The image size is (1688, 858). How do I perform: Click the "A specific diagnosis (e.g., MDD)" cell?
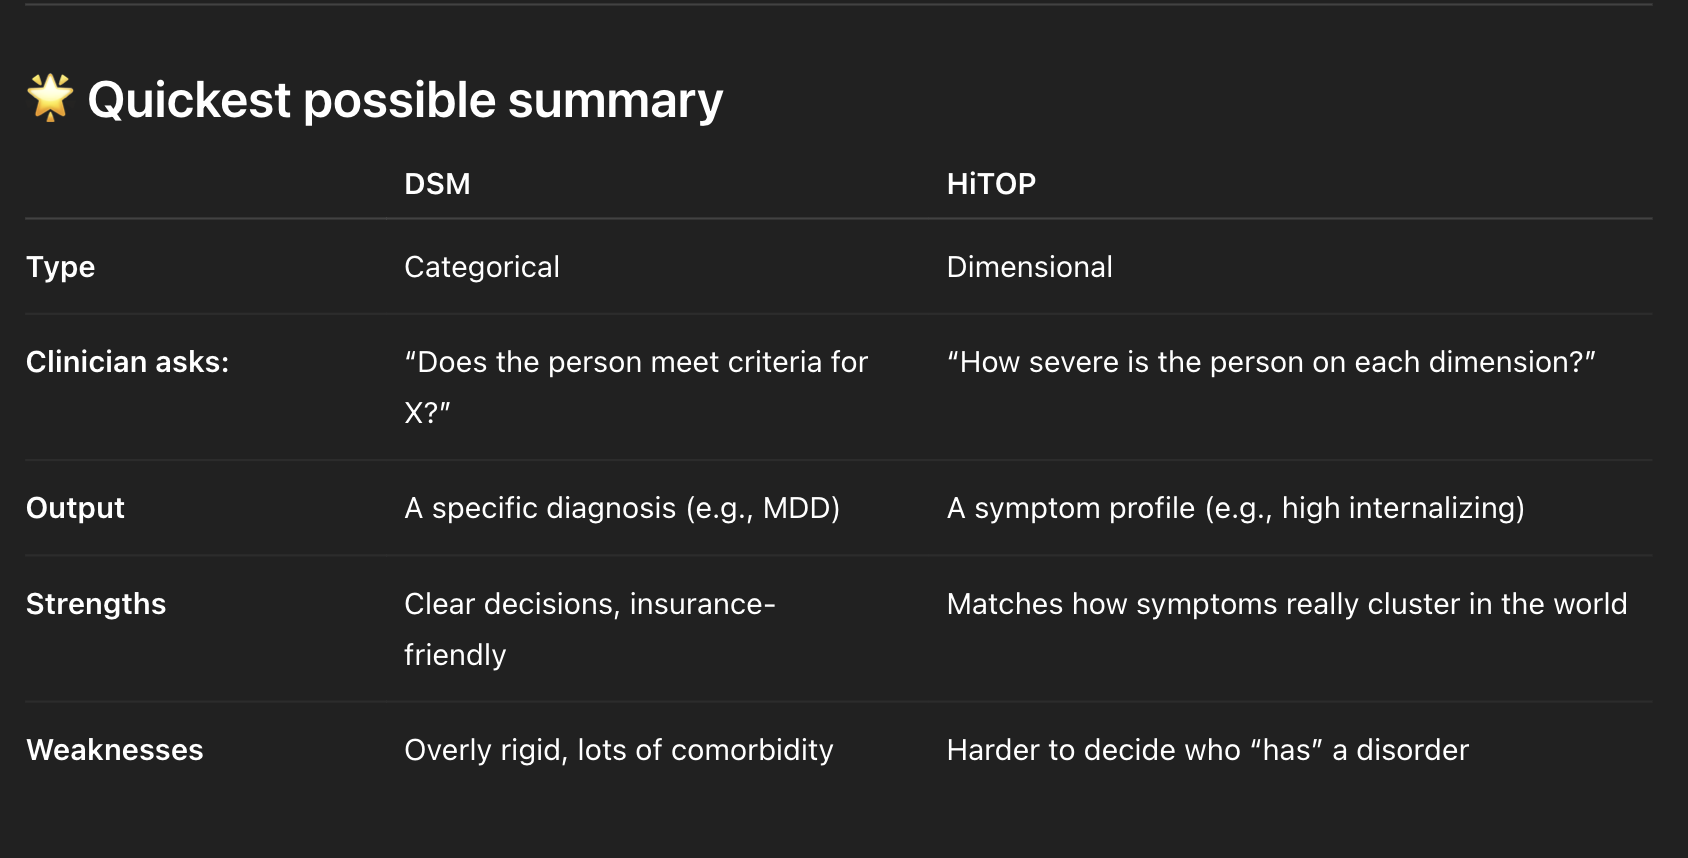pos(621,508)
